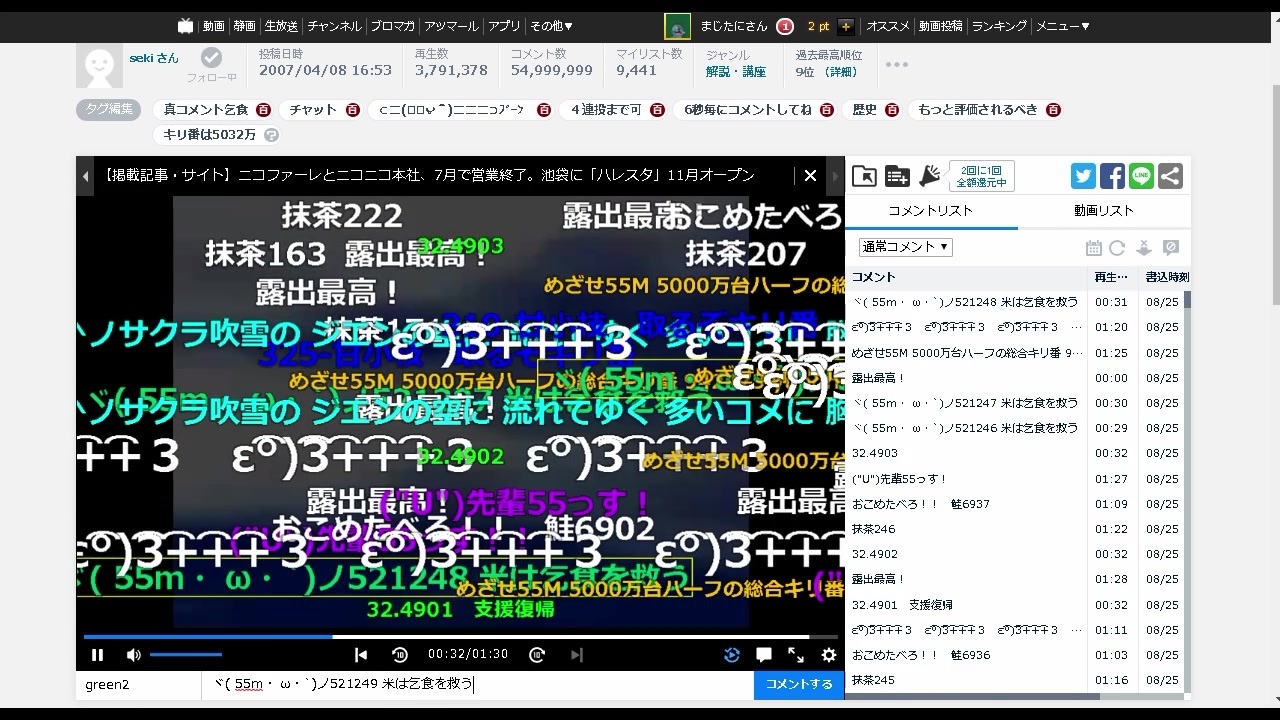1280x720 pixels.
Task: Toggle comment NG filter icon
Action: coord(1171,248)
